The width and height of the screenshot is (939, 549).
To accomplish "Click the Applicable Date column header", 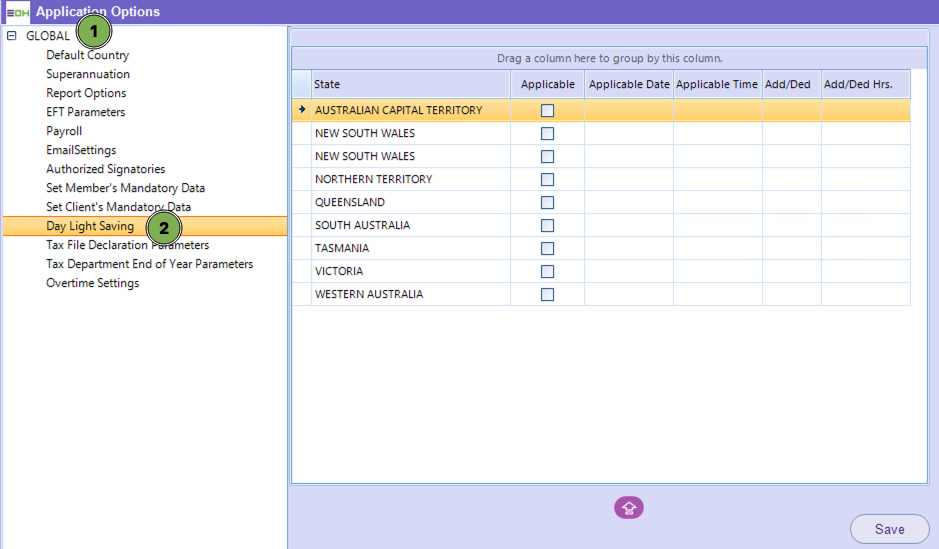I will 629,85.
